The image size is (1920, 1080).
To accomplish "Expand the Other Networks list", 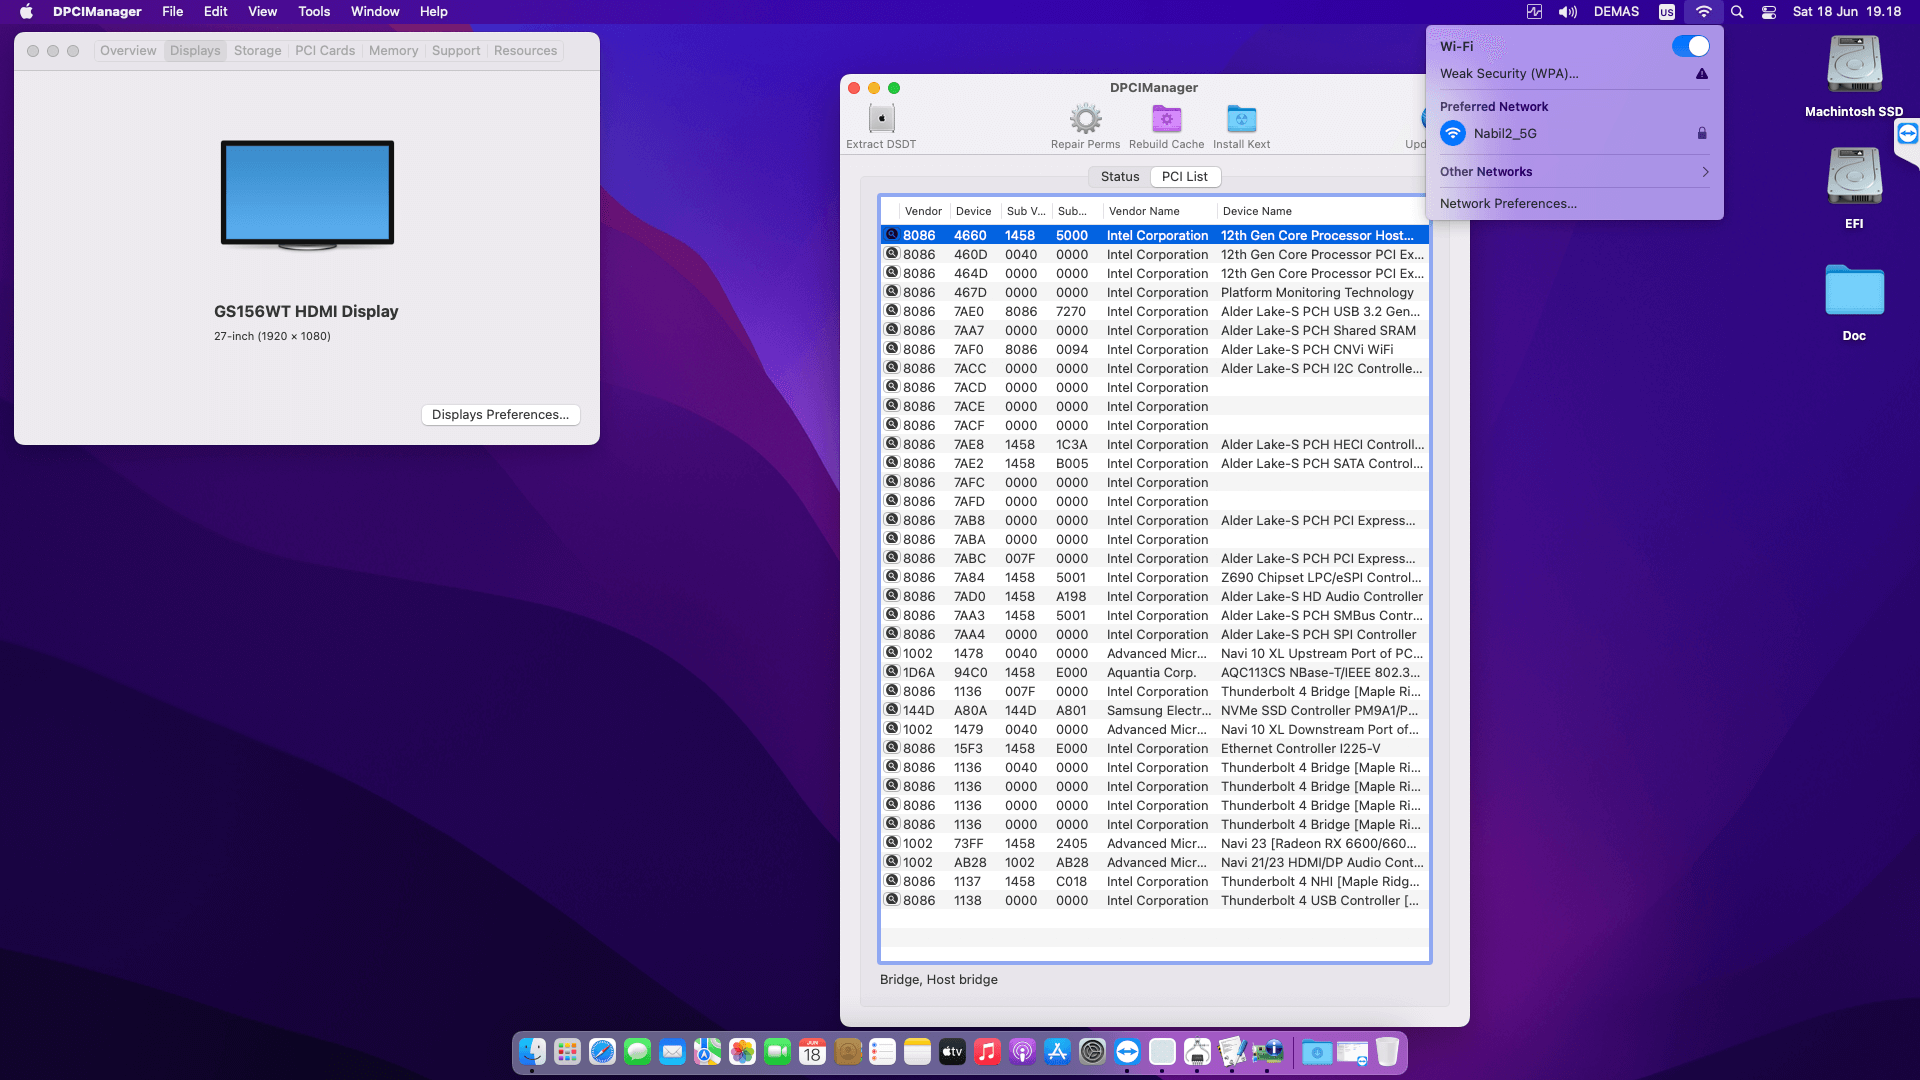I will (1574, 172).
